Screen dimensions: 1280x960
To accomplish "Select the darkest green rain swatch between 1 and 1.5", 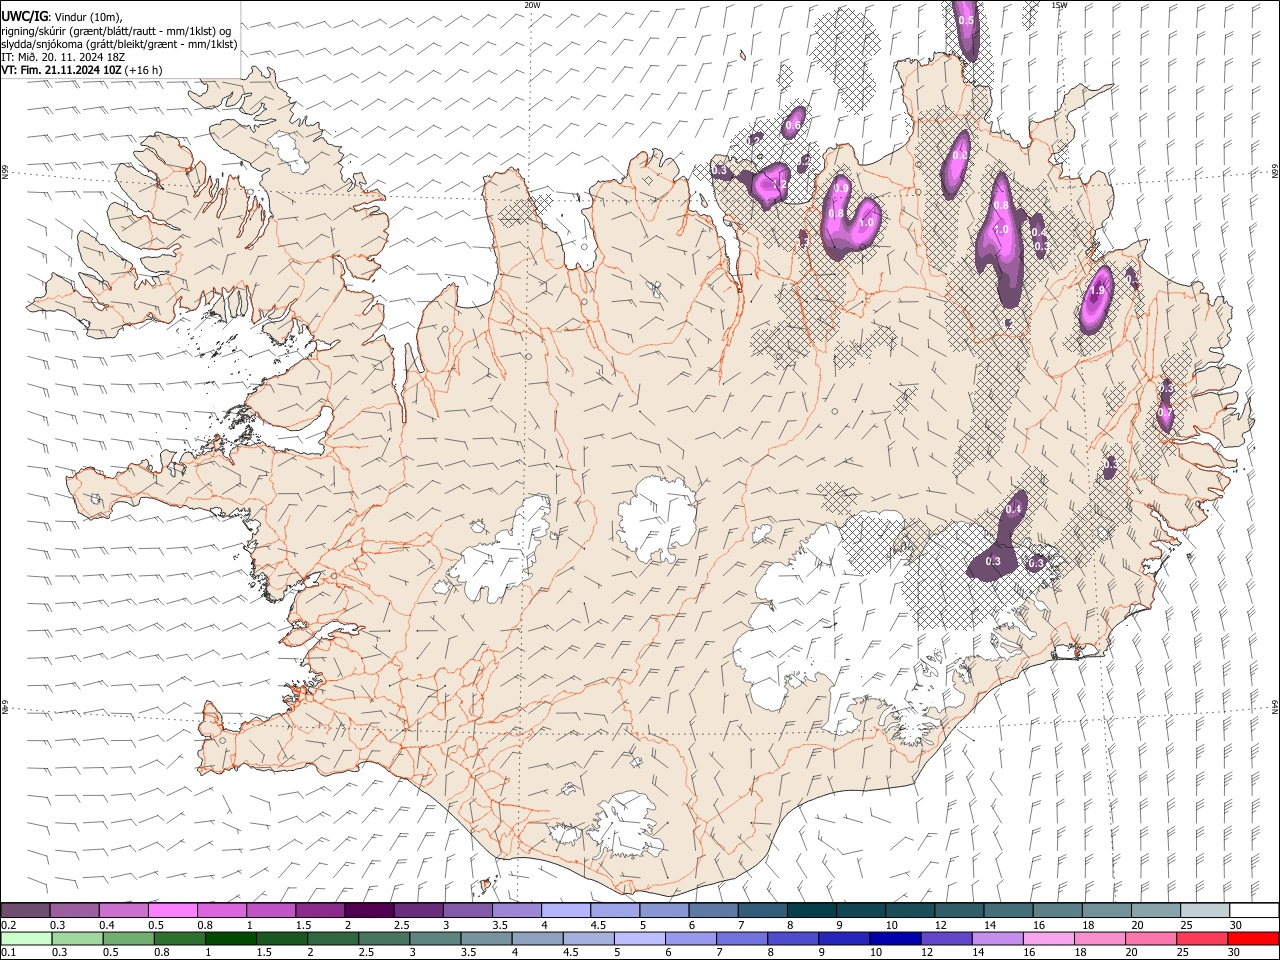I will 231,938.
